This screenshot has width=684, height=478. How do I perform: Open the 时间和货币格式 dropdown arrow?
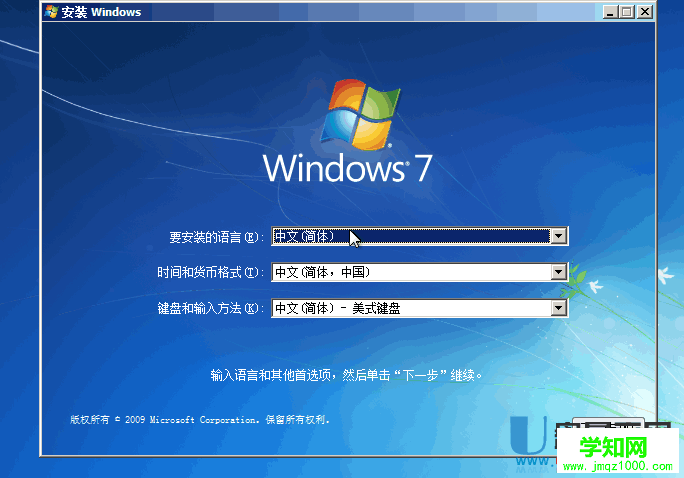[x=558, y=272]
